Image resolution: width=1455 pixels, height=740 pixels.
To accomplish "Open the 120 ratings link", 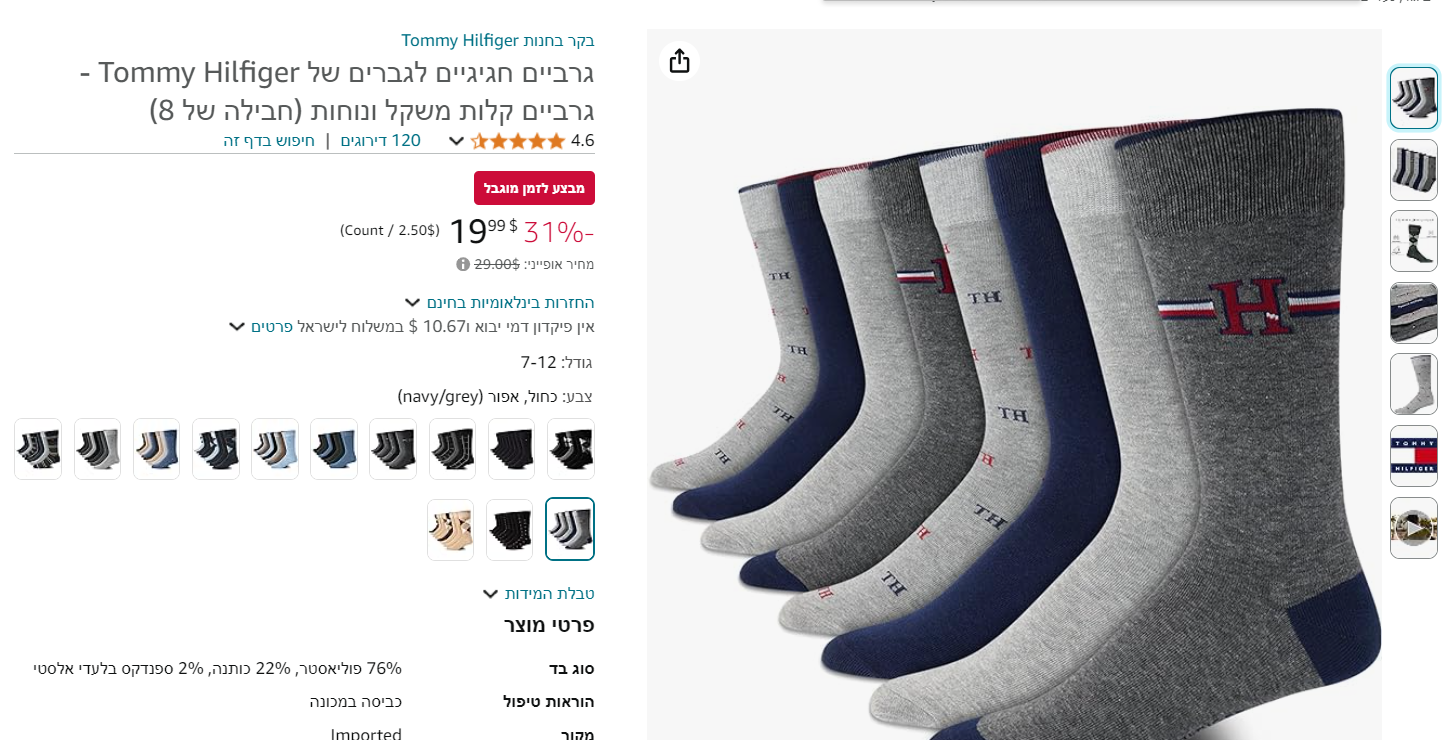I will click(380, 141).
